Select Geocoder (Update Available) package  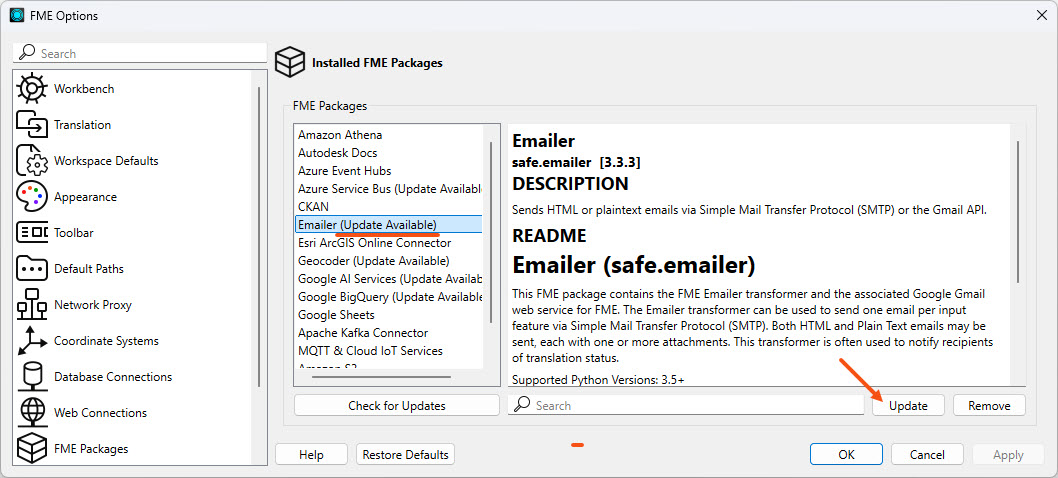pyautogui.click(x=389, y=261)
